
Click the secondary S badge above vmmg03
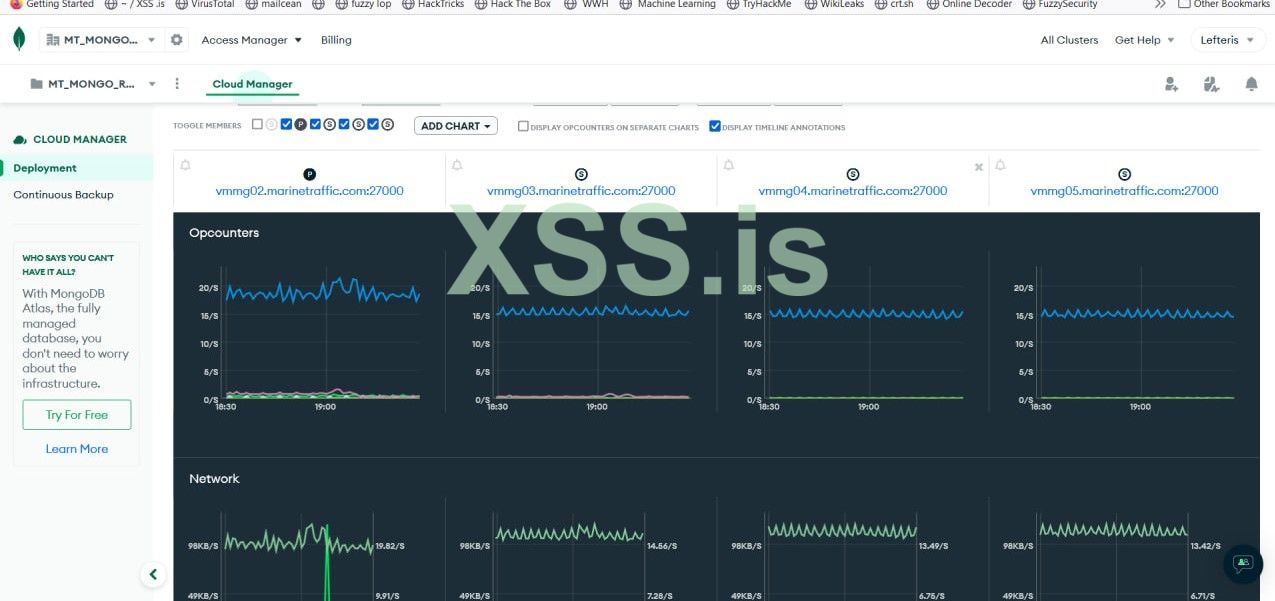pos(581,174)
